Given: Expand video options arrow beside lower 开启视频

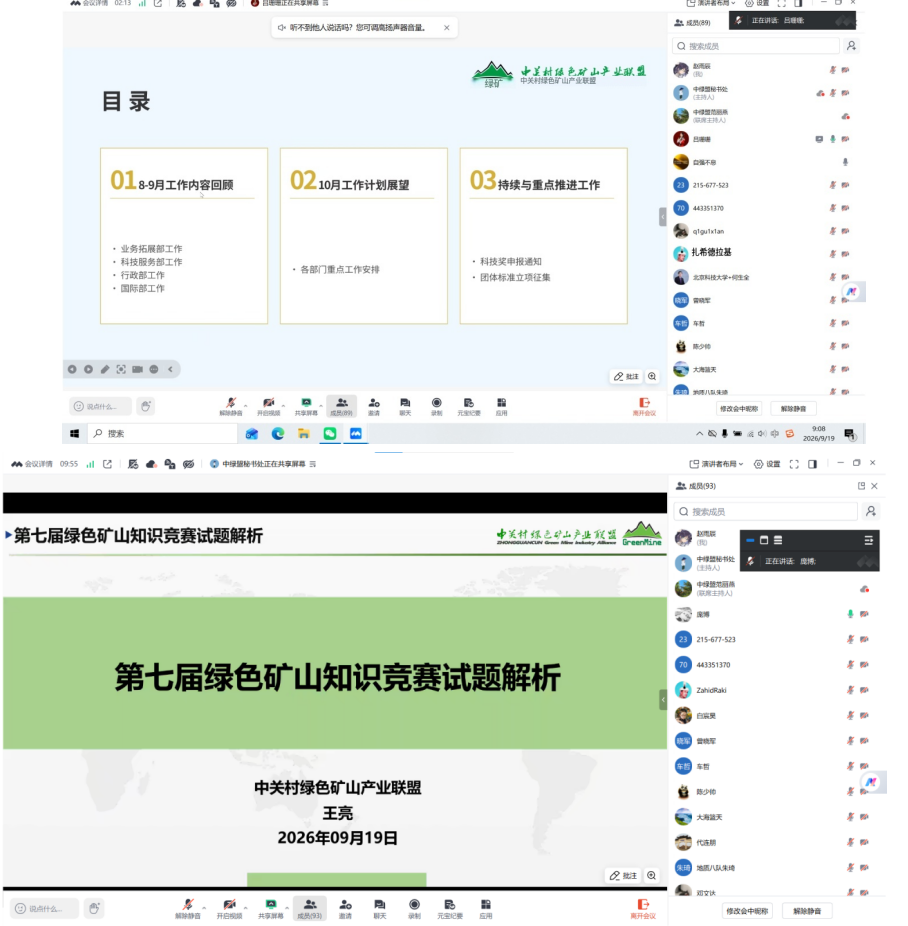Looking at the screenshot, I should 246,907.
